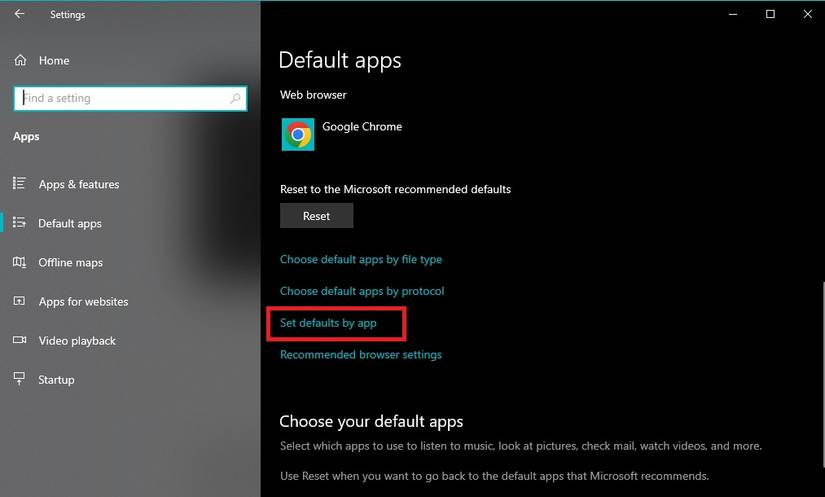Click the Web browser label
This screenshot has height=497, width=825.
click(x=313, y=95)
